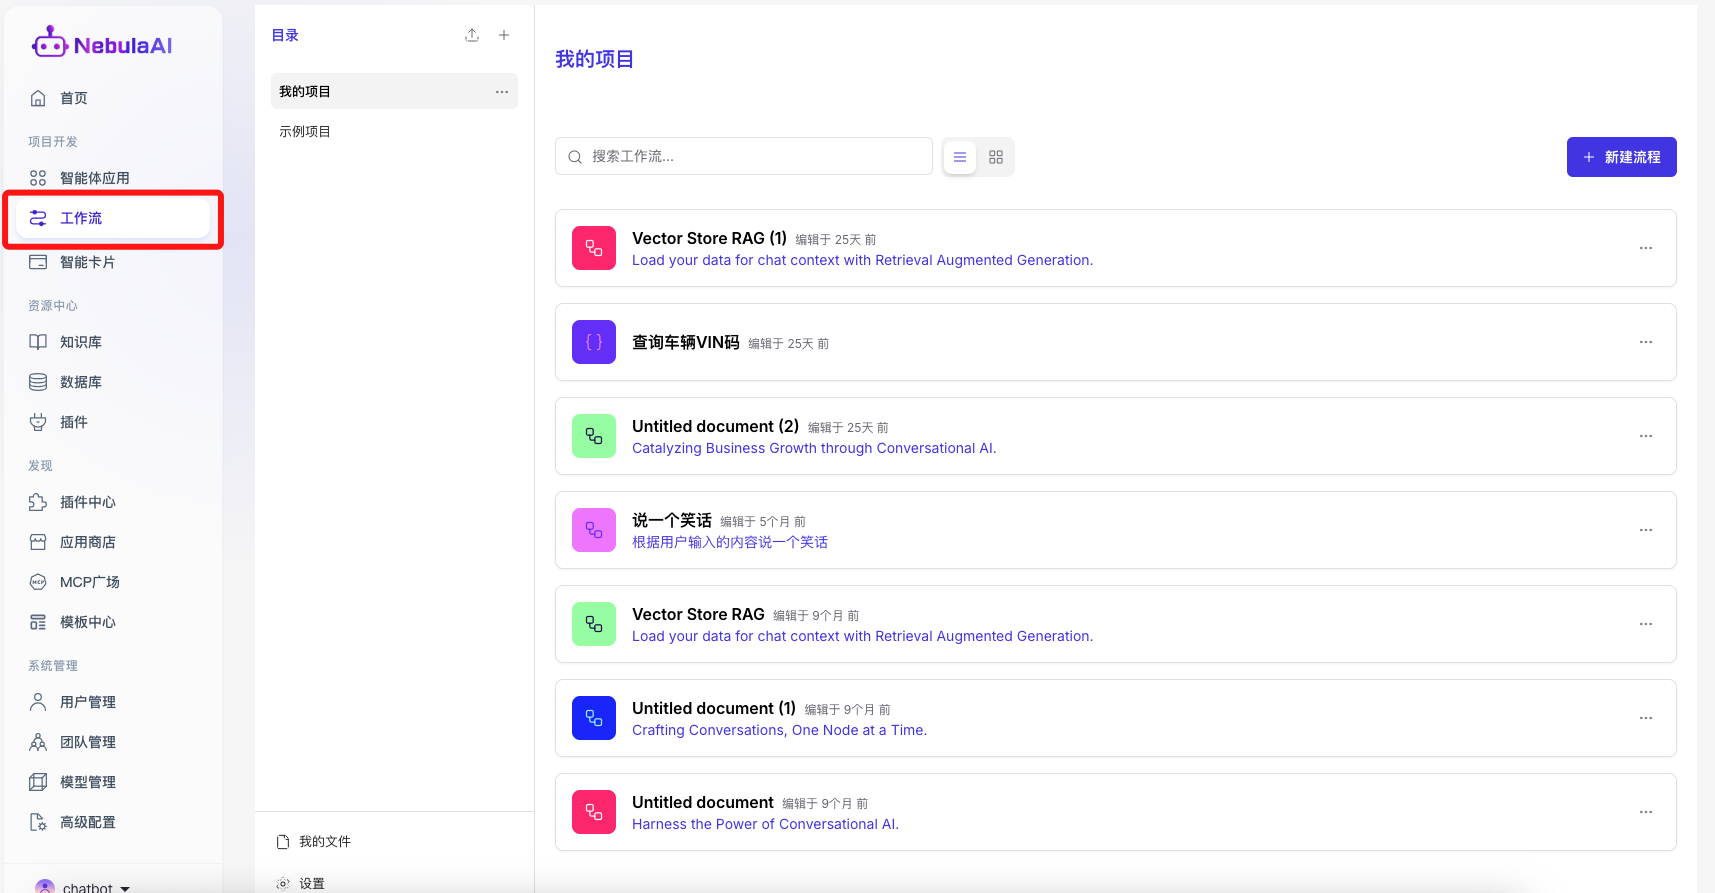Click the upload icon in the 目录 header
The width and height of the screenshot is (1715, 893).
tap(472, 35)
